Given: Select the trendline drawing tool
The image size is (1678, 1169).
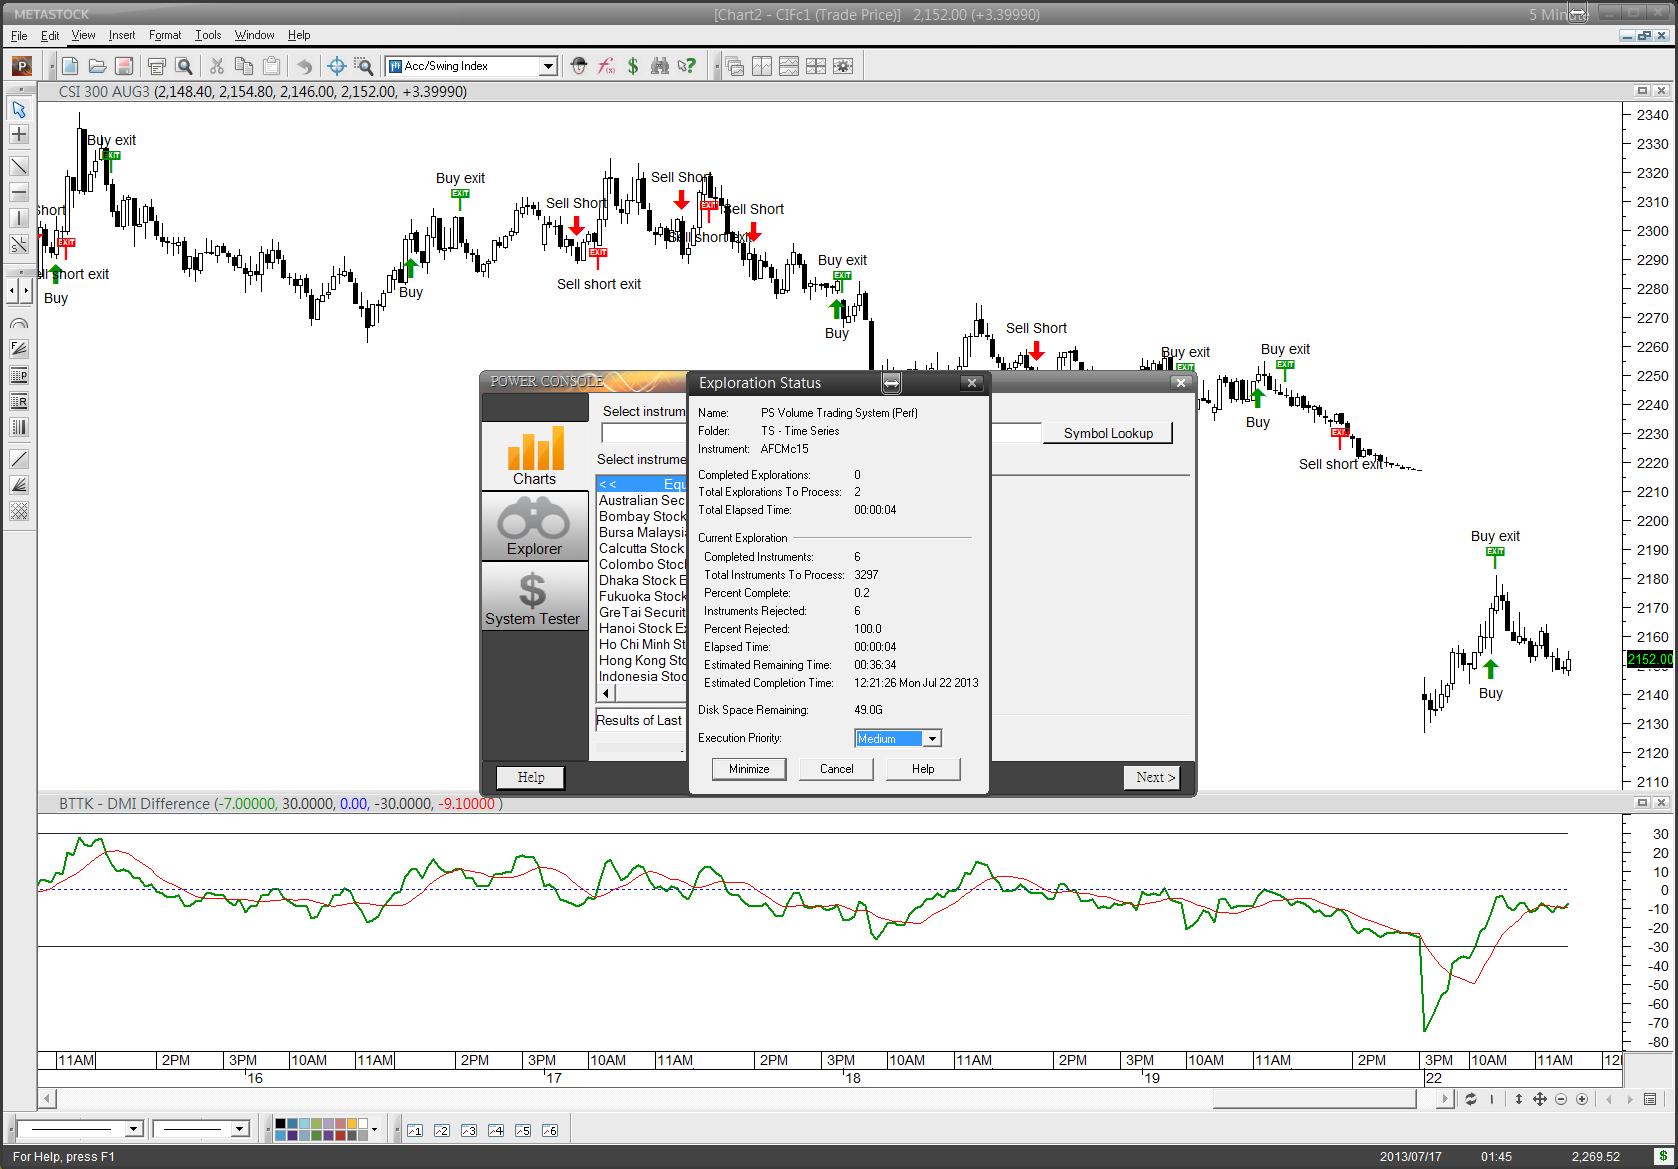Looking at the screenshot, I should (19, 166).
